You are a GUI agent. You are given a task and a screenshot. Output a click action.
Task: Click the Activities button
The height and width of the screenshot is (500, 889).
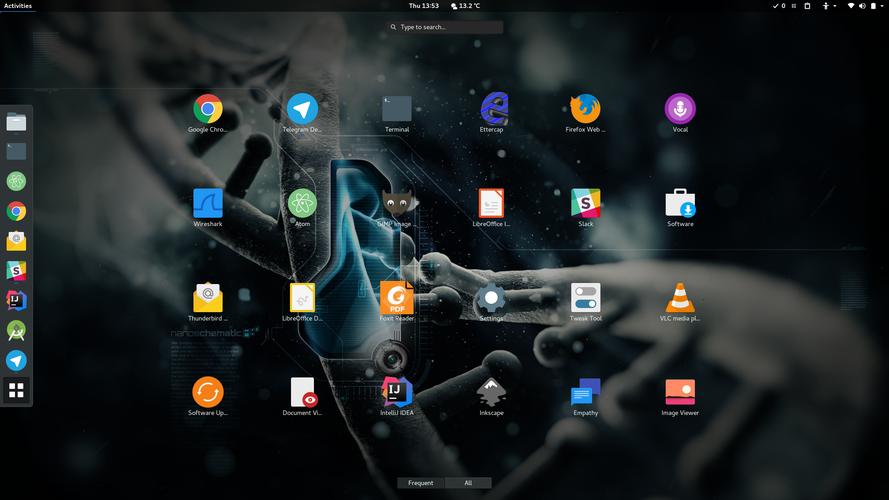[x=18, y=6]
